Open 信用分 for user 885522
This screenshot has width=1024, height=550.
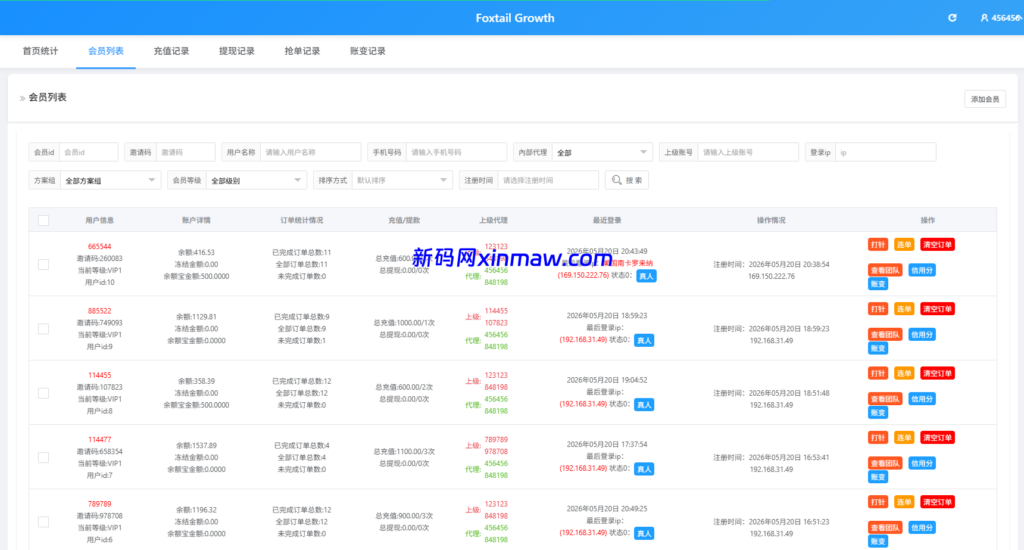921,334
